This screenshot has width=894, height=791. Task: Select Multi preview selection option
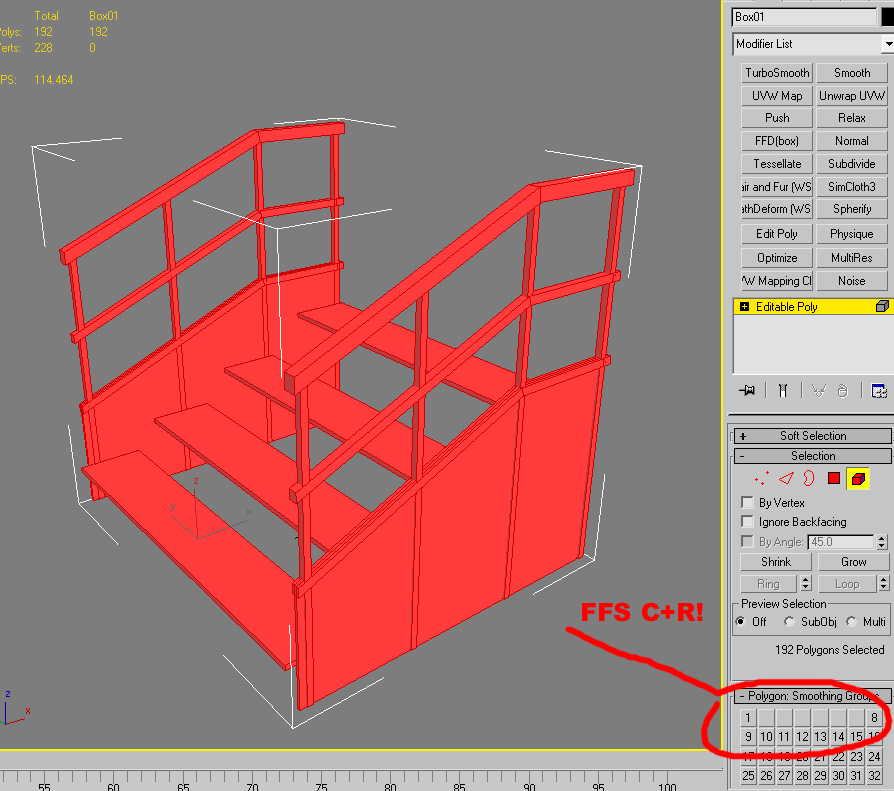(x=852, y=621)
